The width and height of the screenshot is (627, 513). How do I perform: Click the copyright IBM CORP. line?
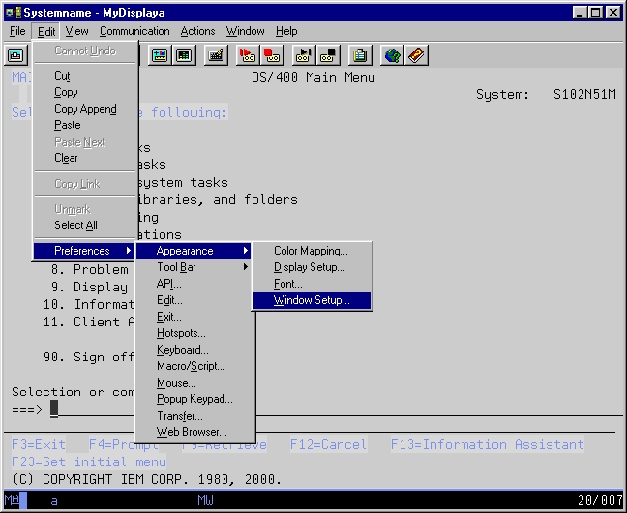click(x=147, y=479)
